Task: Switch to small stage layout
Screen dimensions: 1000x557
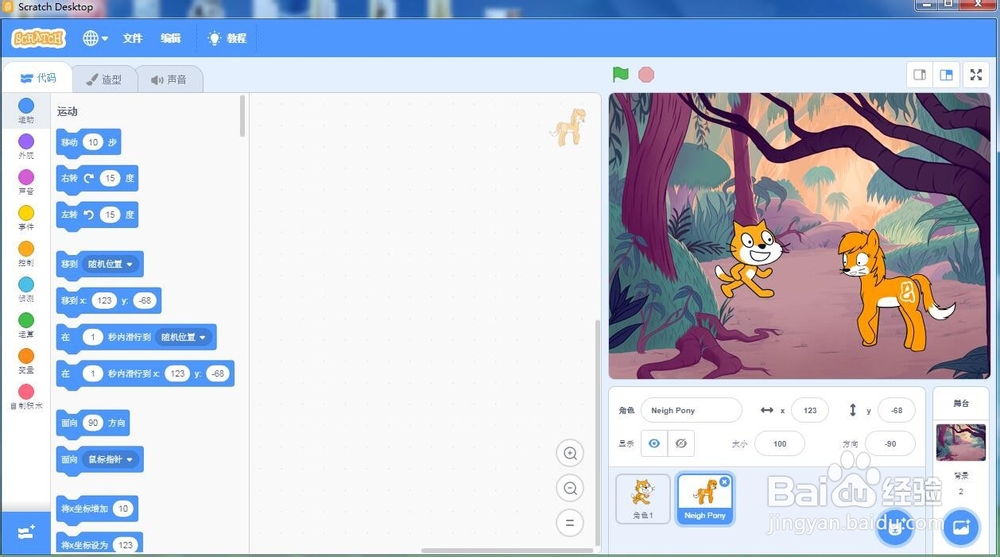Action: click(920, 75)
